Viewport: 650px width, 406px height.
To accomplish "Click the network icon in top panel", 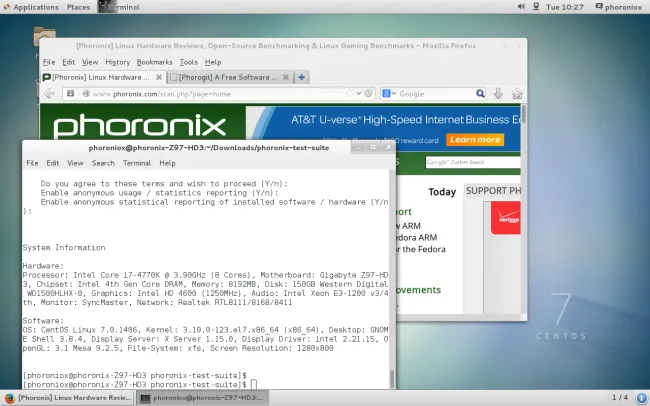I will click(536, 7).
